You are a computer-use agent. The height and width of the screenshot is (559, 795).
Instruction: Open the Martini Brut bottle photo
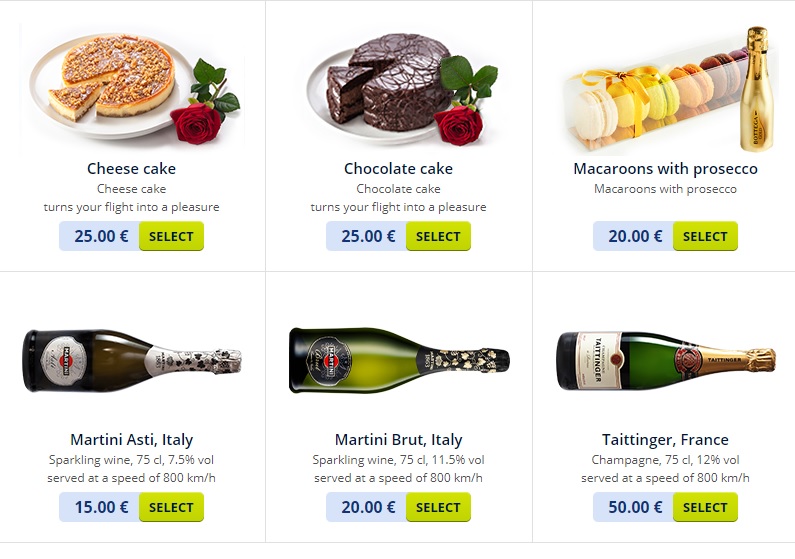[398, 360]
